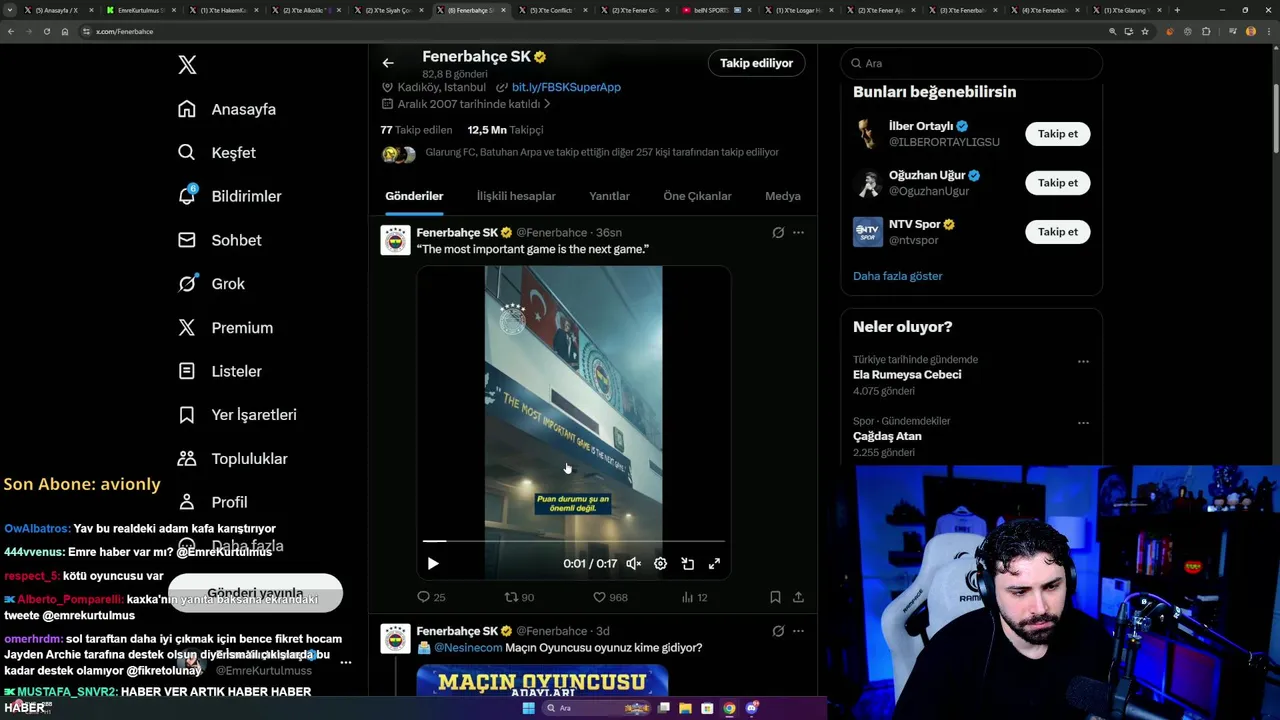The height and width of the screenshot is (720, 1280).
Task: Play the Fenerbahçe video
Action: [x=433, y=564]
